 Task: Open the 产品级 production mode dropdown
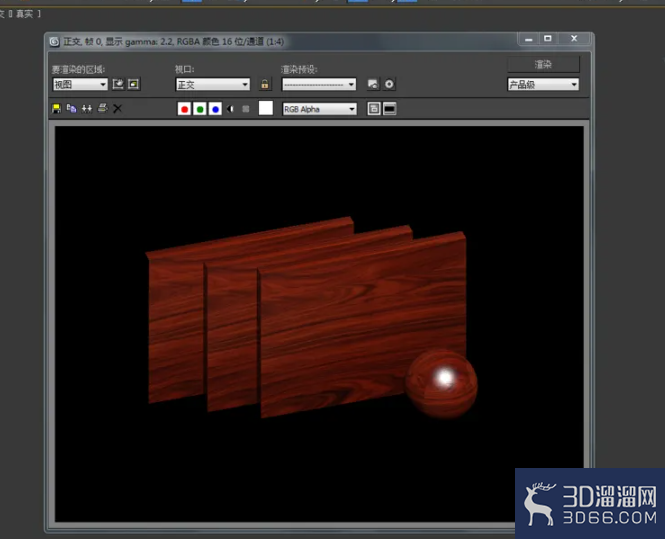543,84
